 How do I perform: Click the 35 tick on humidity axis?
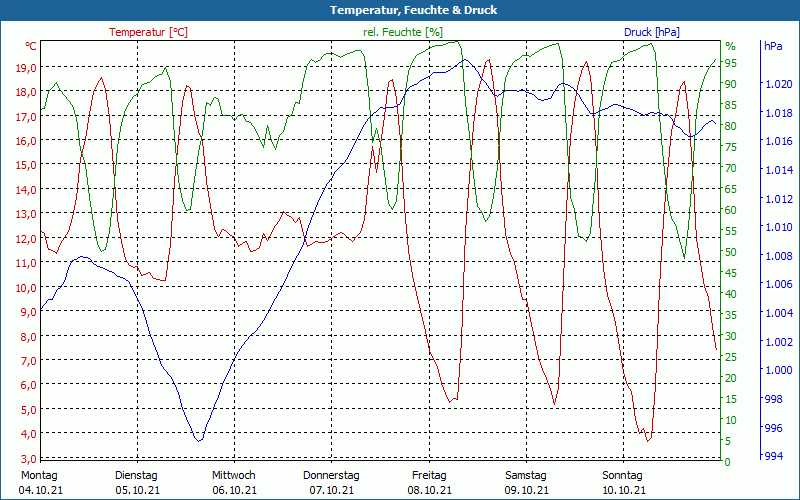731,315
